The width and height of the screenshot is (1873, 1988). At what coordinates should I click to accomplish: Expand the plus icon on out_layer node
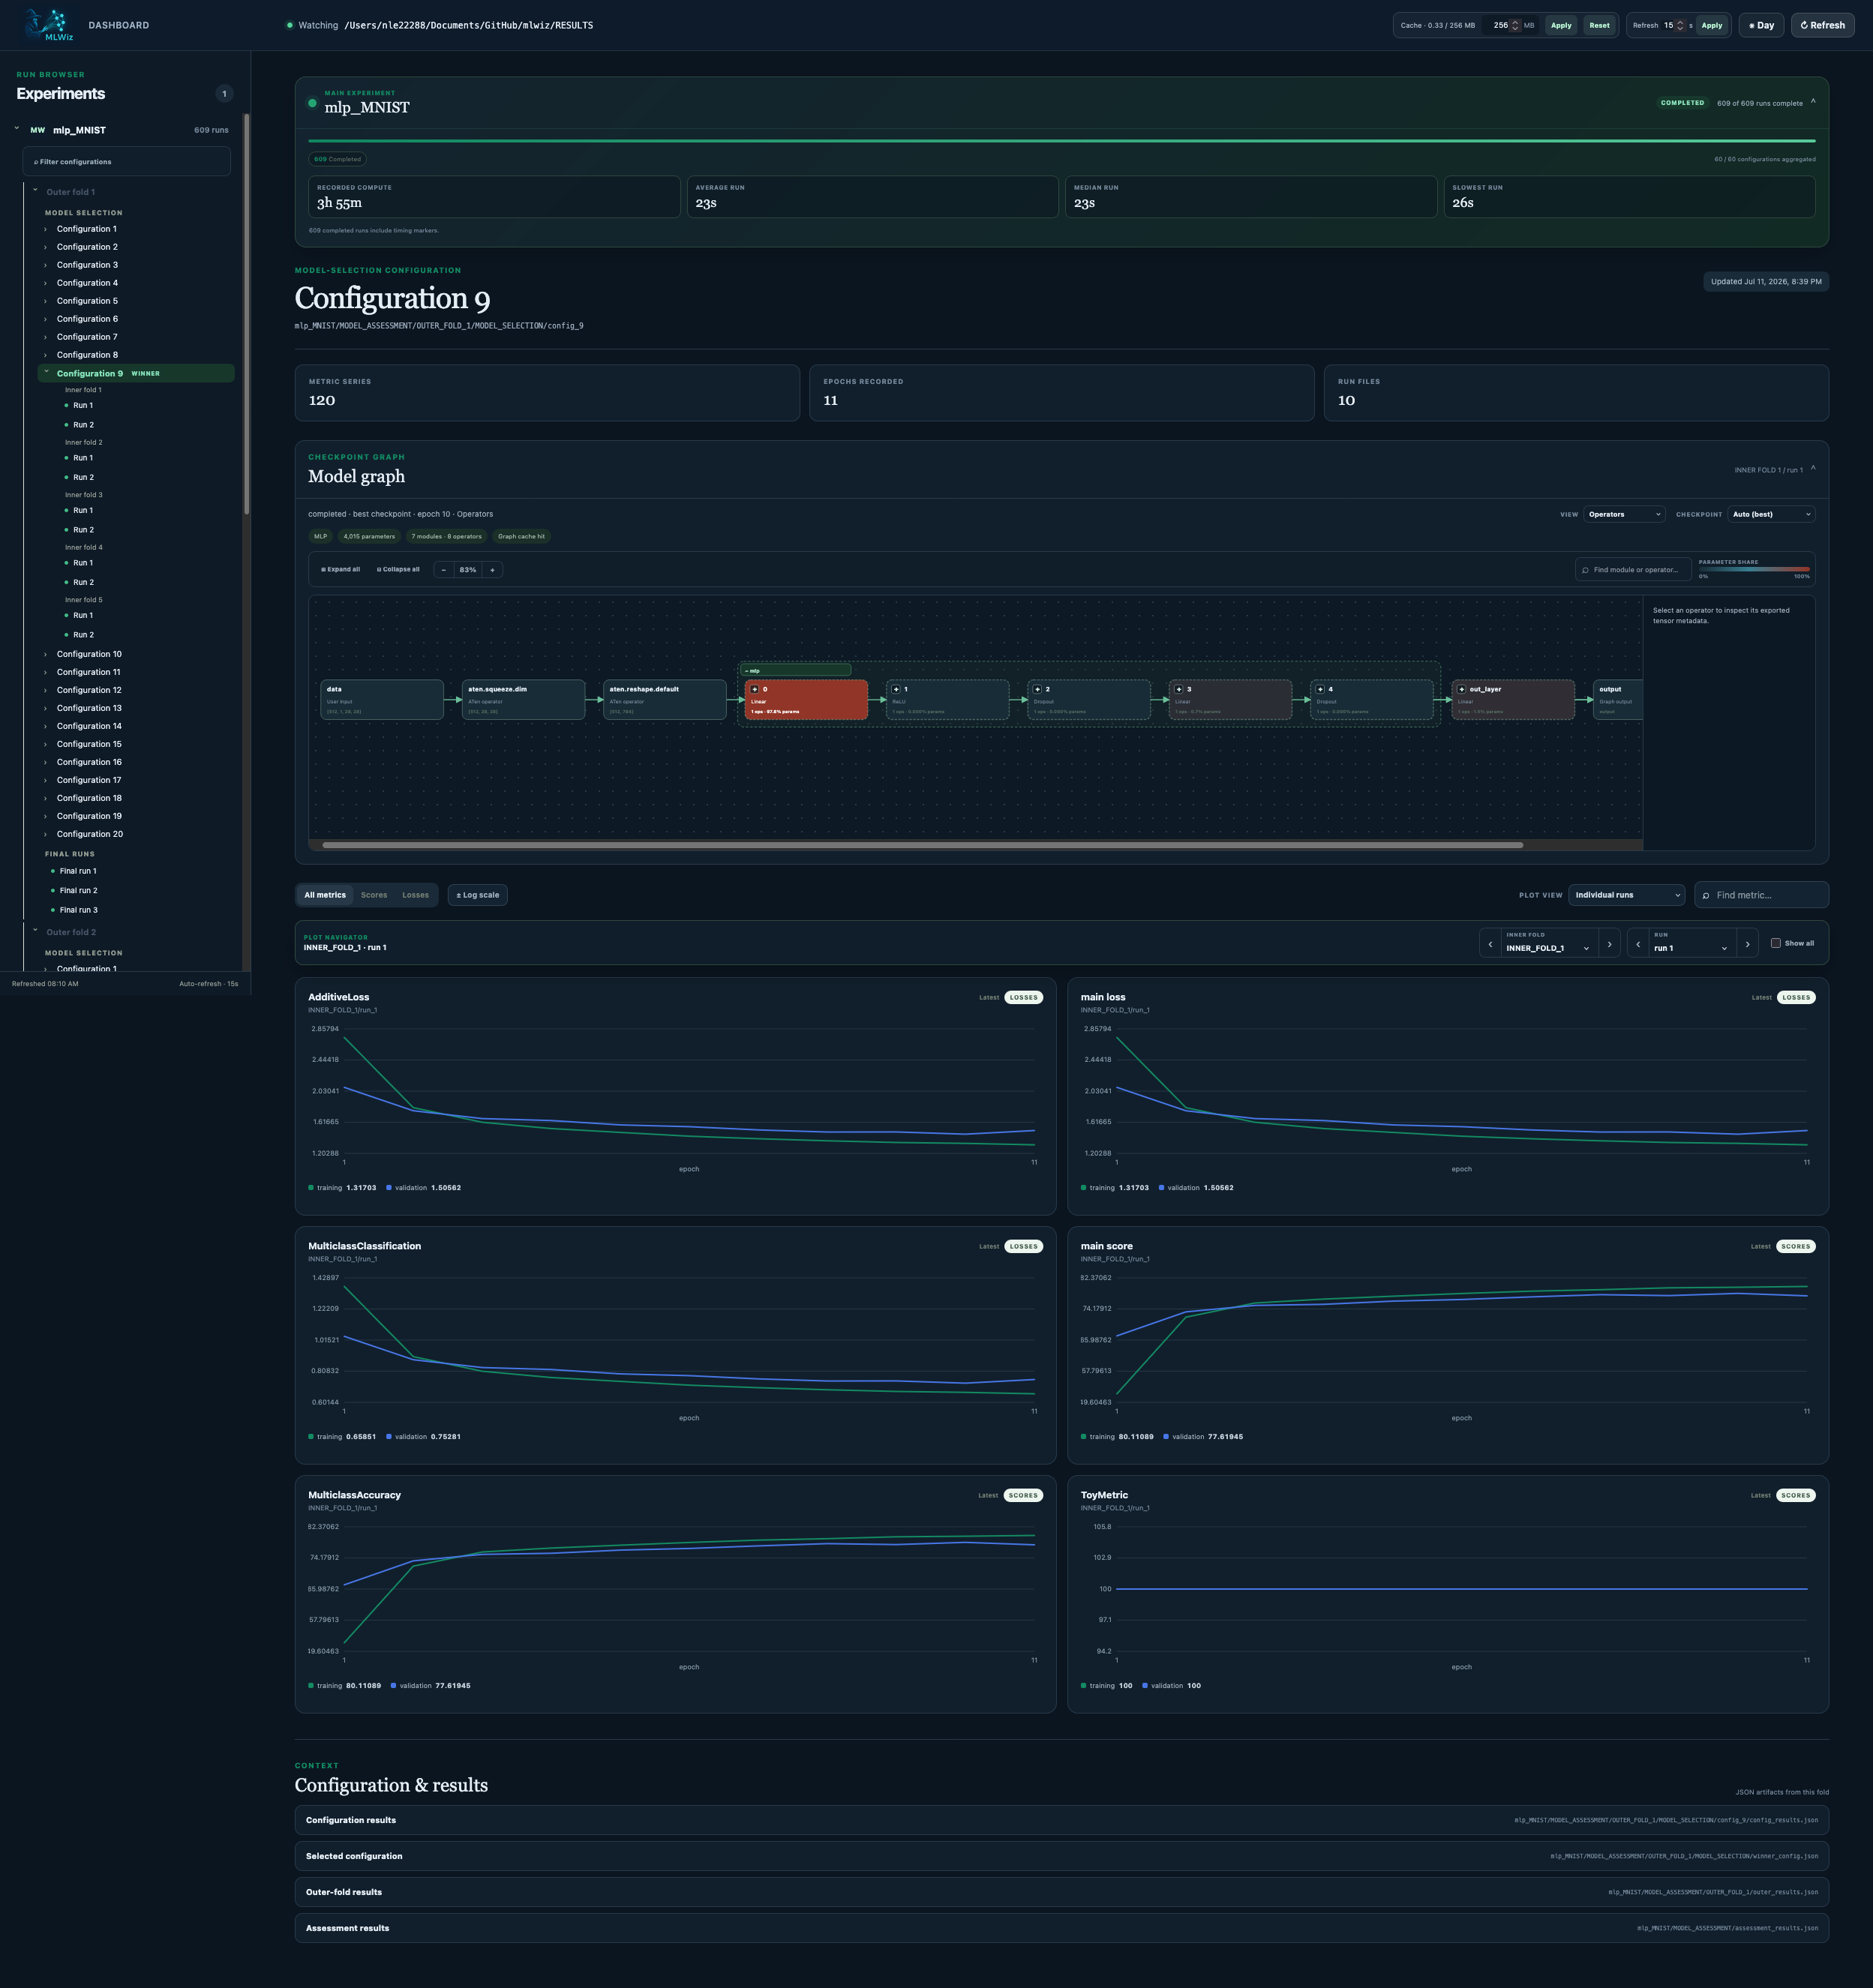click(x=1462, y=689)
